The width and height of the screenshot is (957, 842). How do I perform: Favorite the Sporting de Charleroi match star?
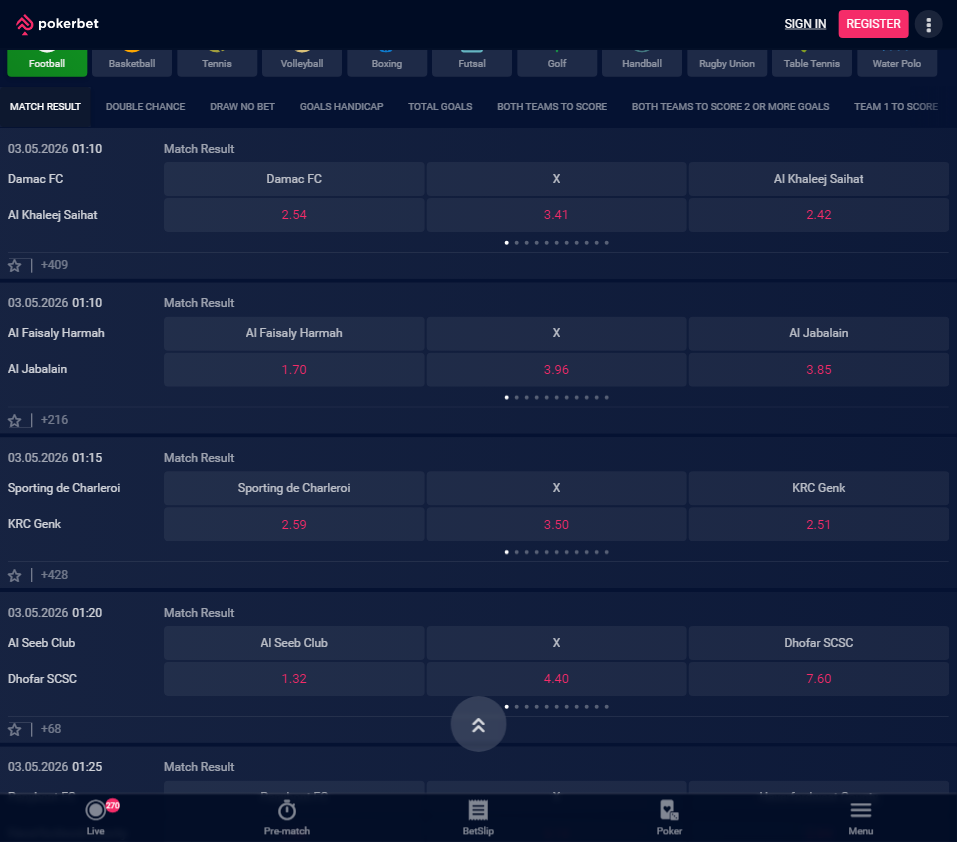tap(15, 575)
